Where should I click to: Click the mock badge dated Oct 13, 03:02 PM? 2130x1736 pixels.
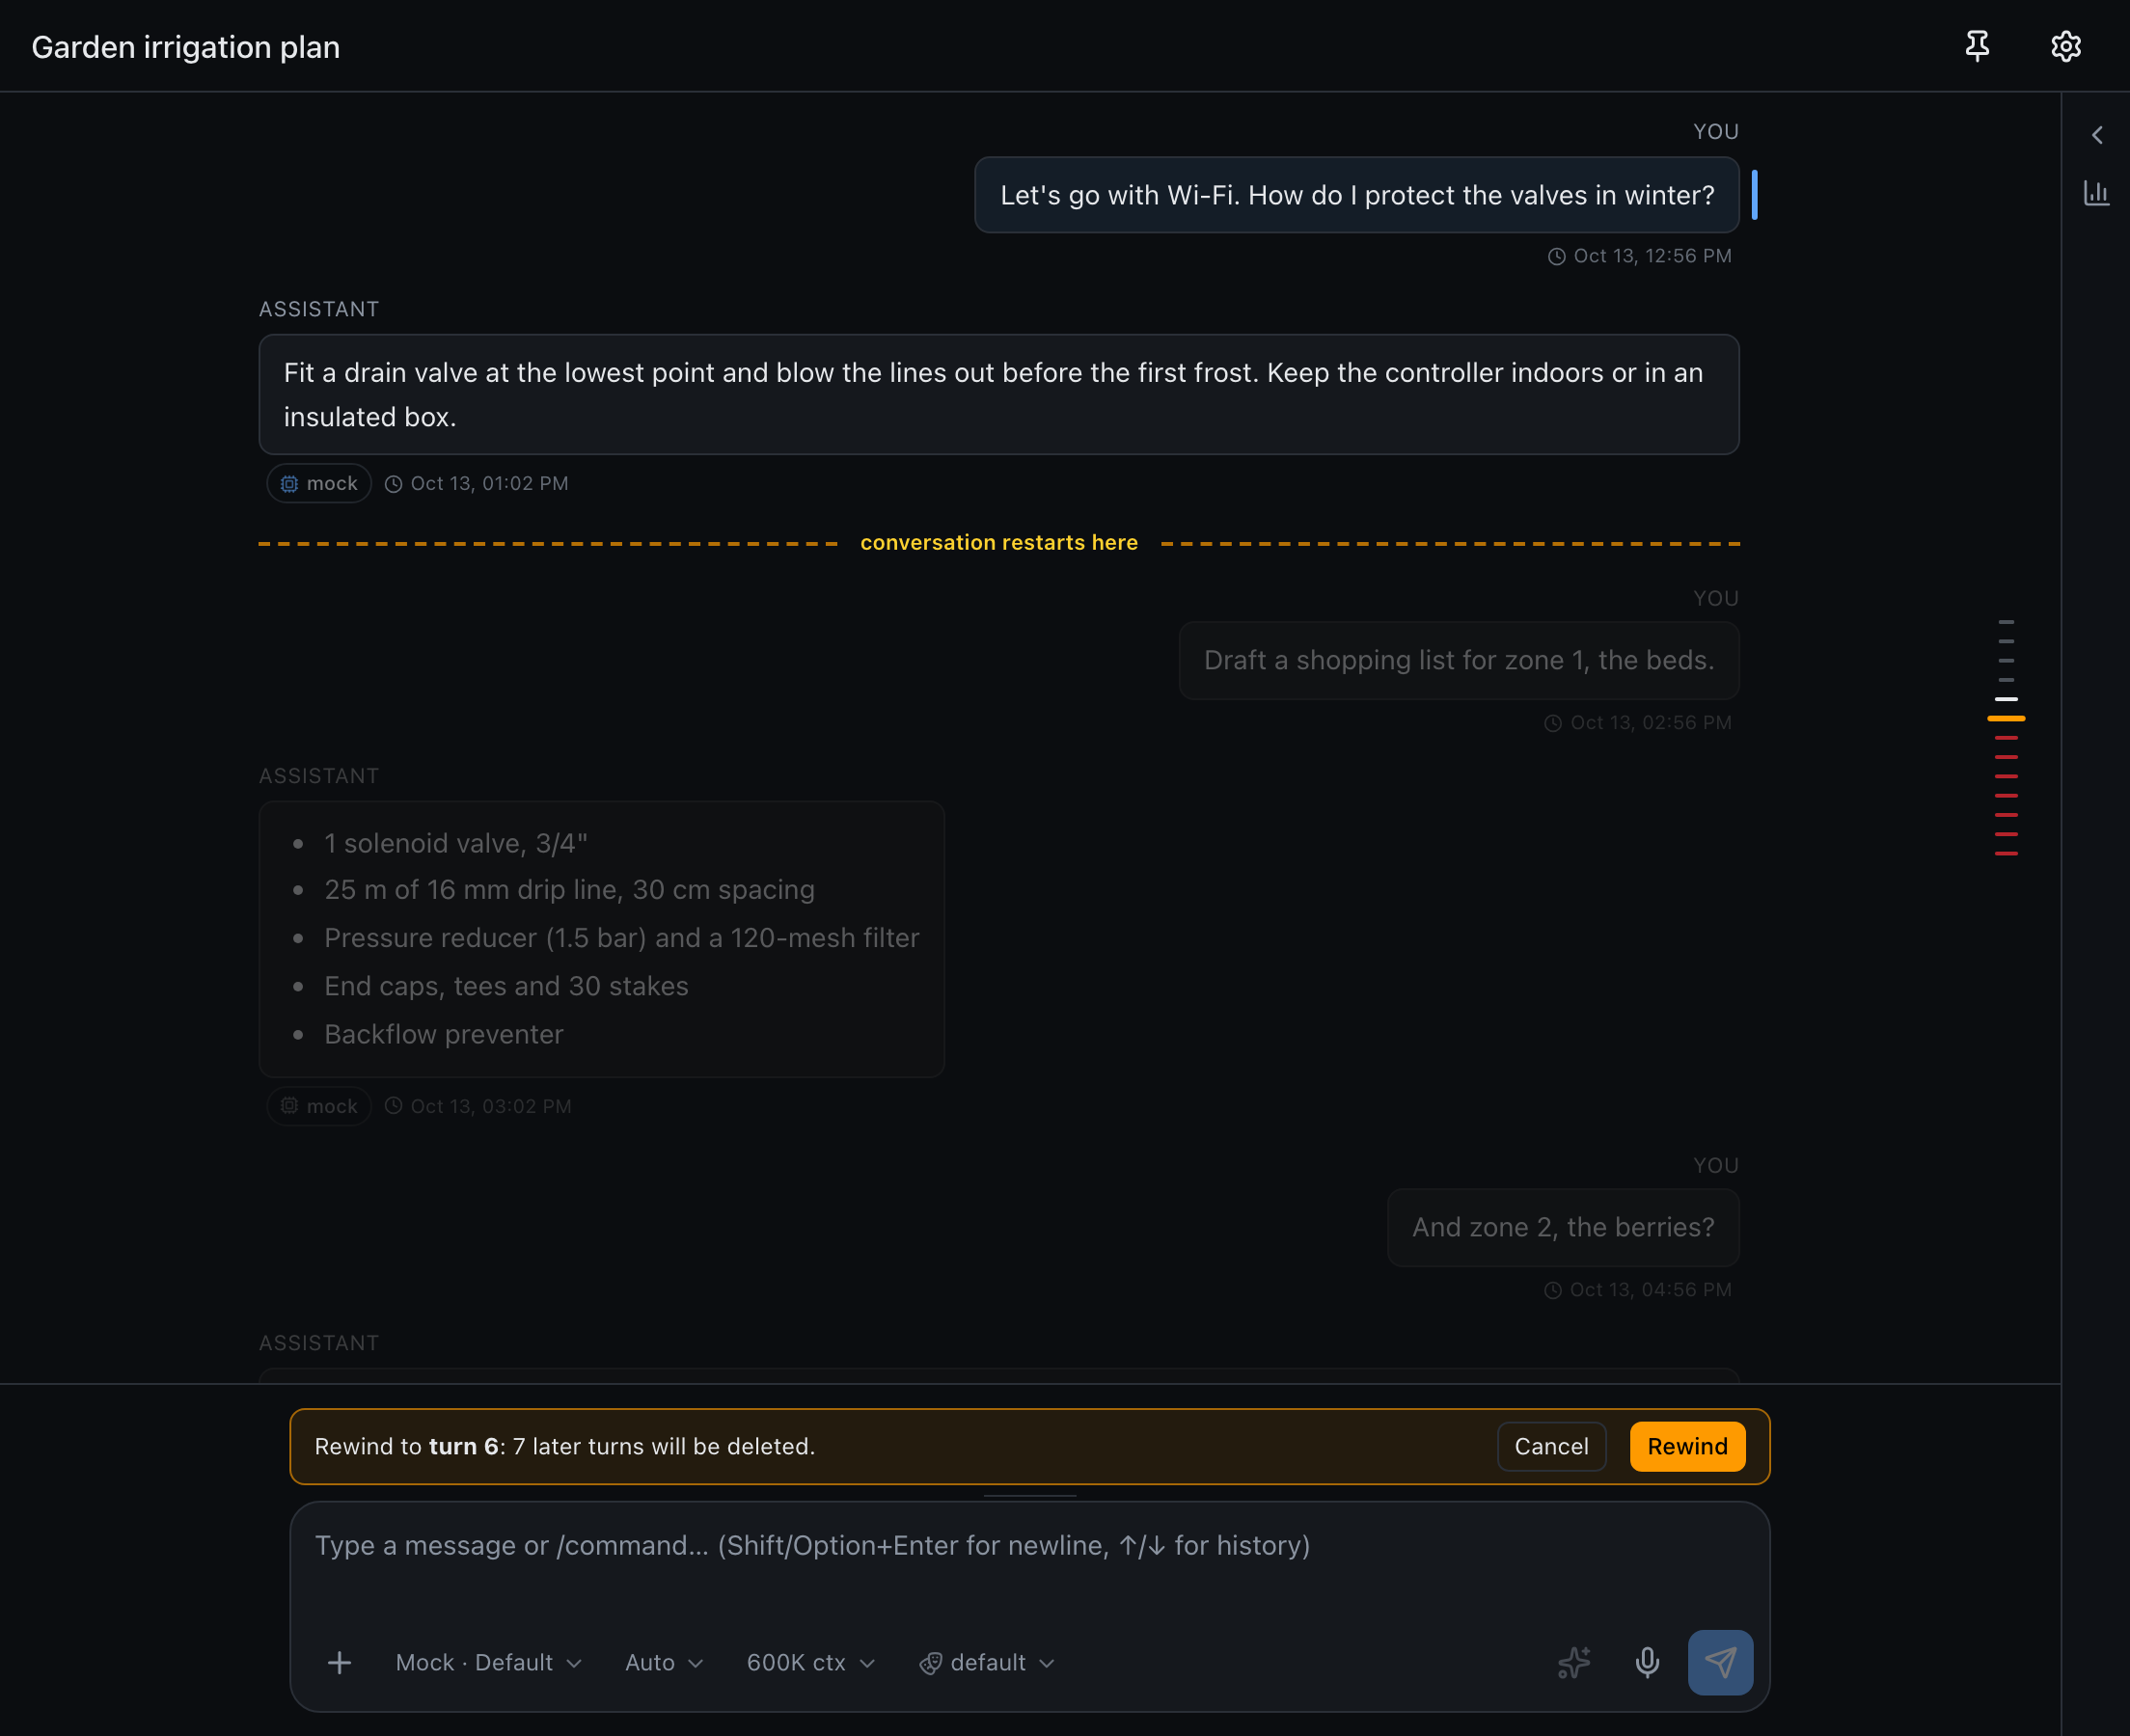319,1106
